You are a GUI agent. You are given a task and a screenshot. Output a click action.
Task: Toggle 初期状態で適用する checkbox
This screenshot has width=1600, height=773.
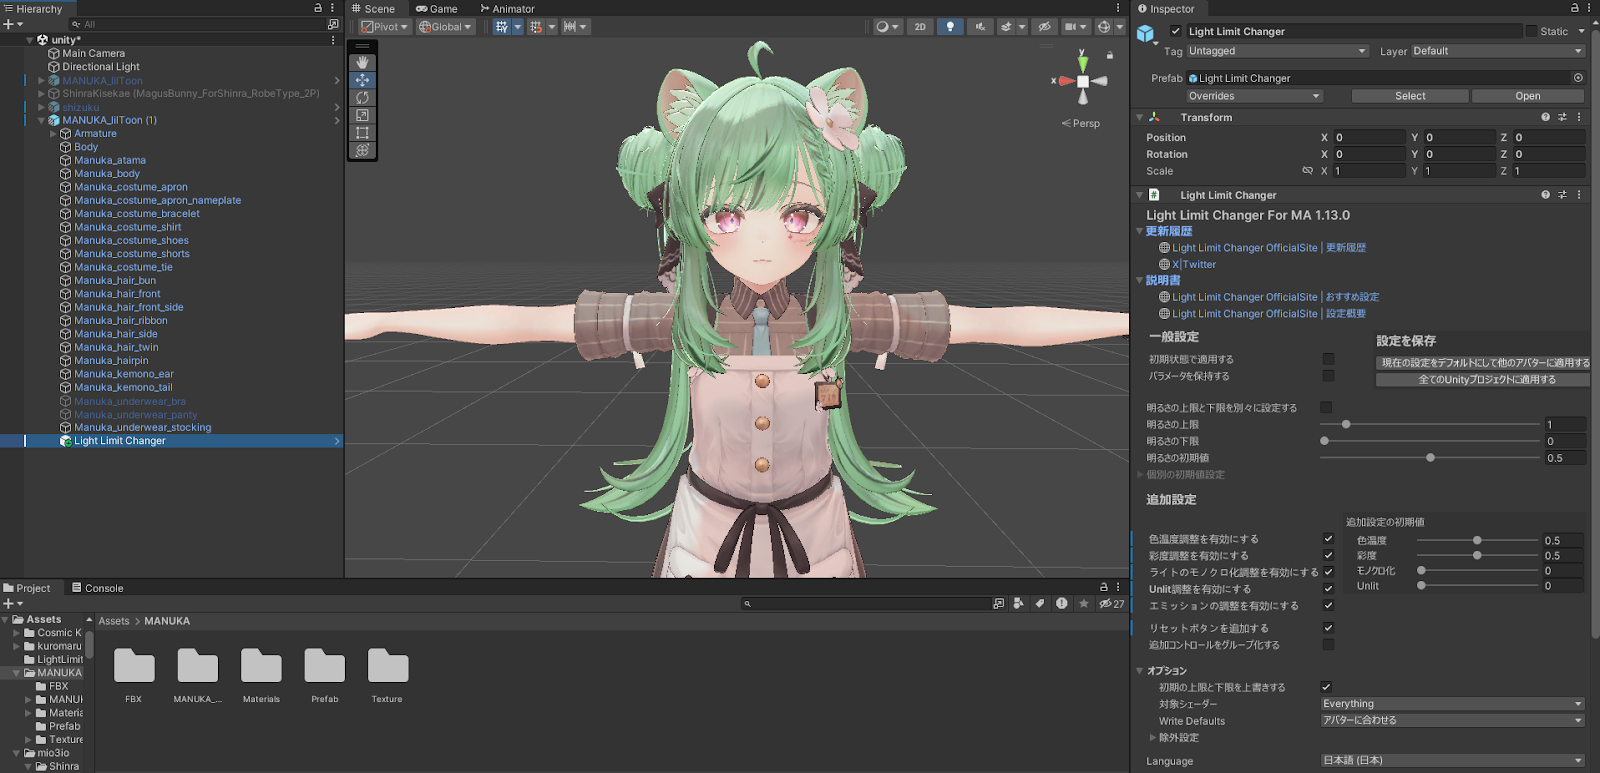click(1328, 359)
